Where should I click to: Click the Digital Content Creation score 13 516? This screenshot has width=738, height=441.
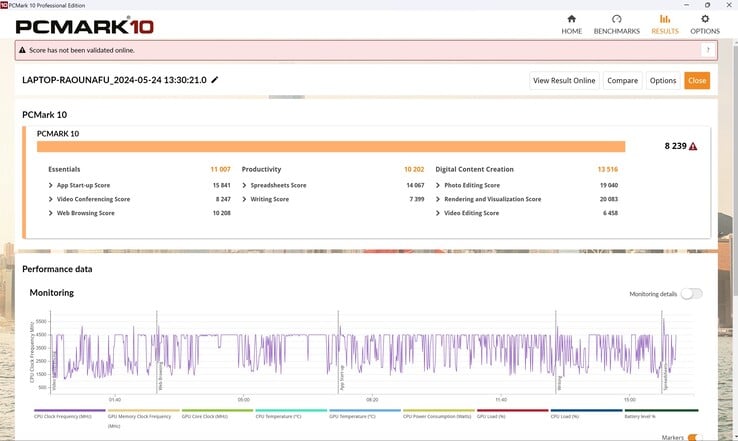click(608, 169)
